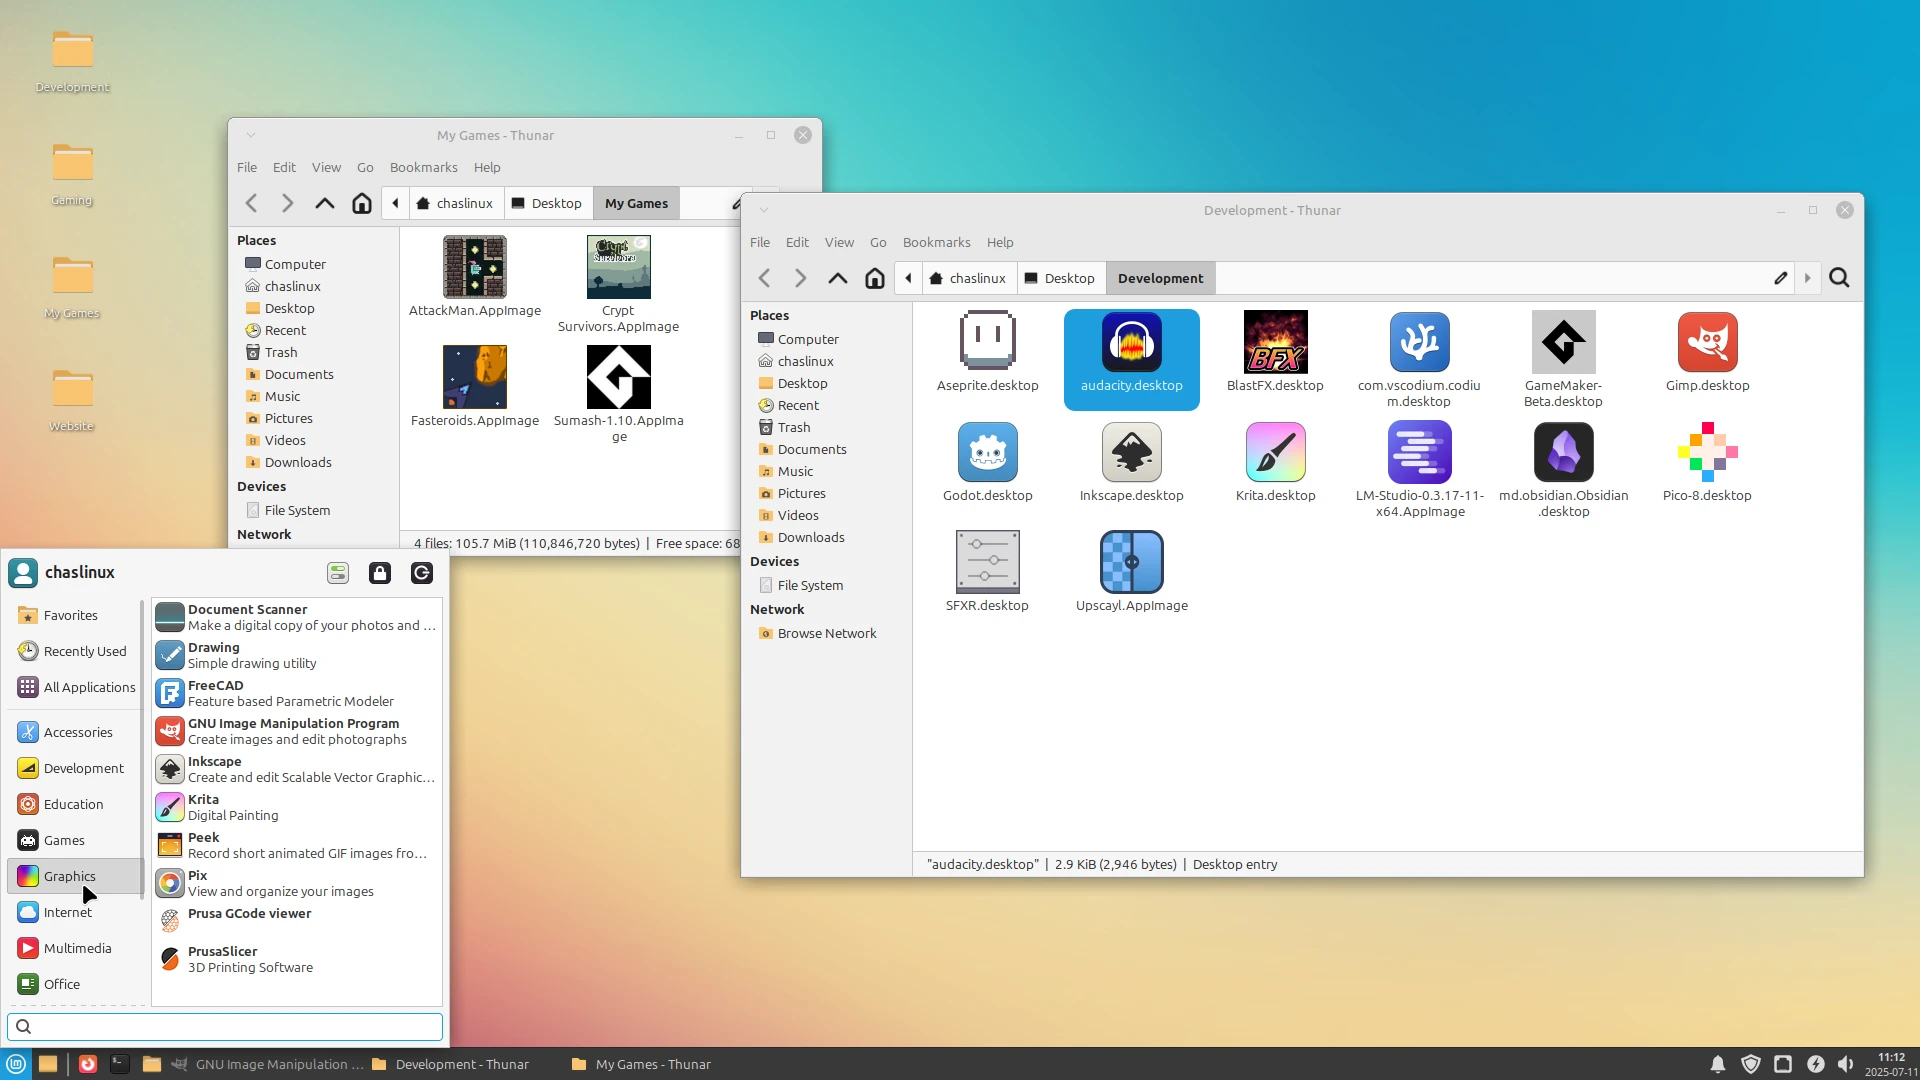Select Fasteroids.AppImage in My Games
Screen dimensions: 1920x1080
[475, 377]
